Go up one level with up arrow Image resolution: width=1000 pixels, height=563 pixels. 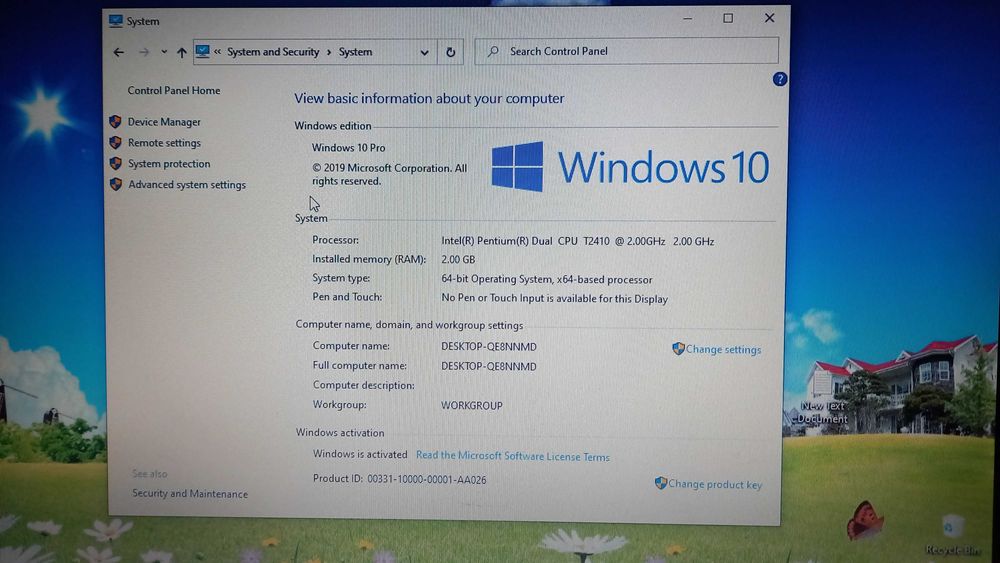pyautogui.click(x=182, y=52)
